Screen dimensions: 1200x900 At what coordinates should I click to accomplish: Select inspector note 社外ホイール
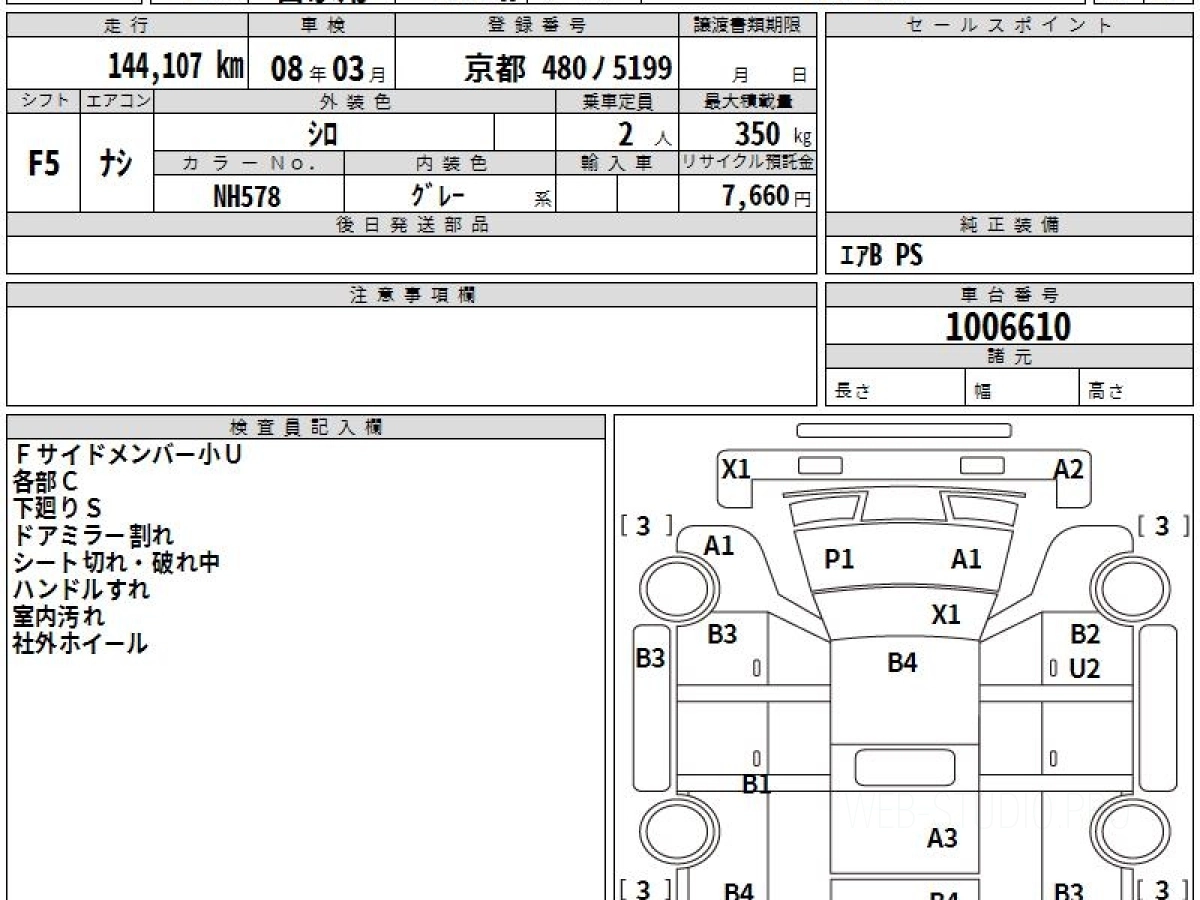(x=81, y=643)
